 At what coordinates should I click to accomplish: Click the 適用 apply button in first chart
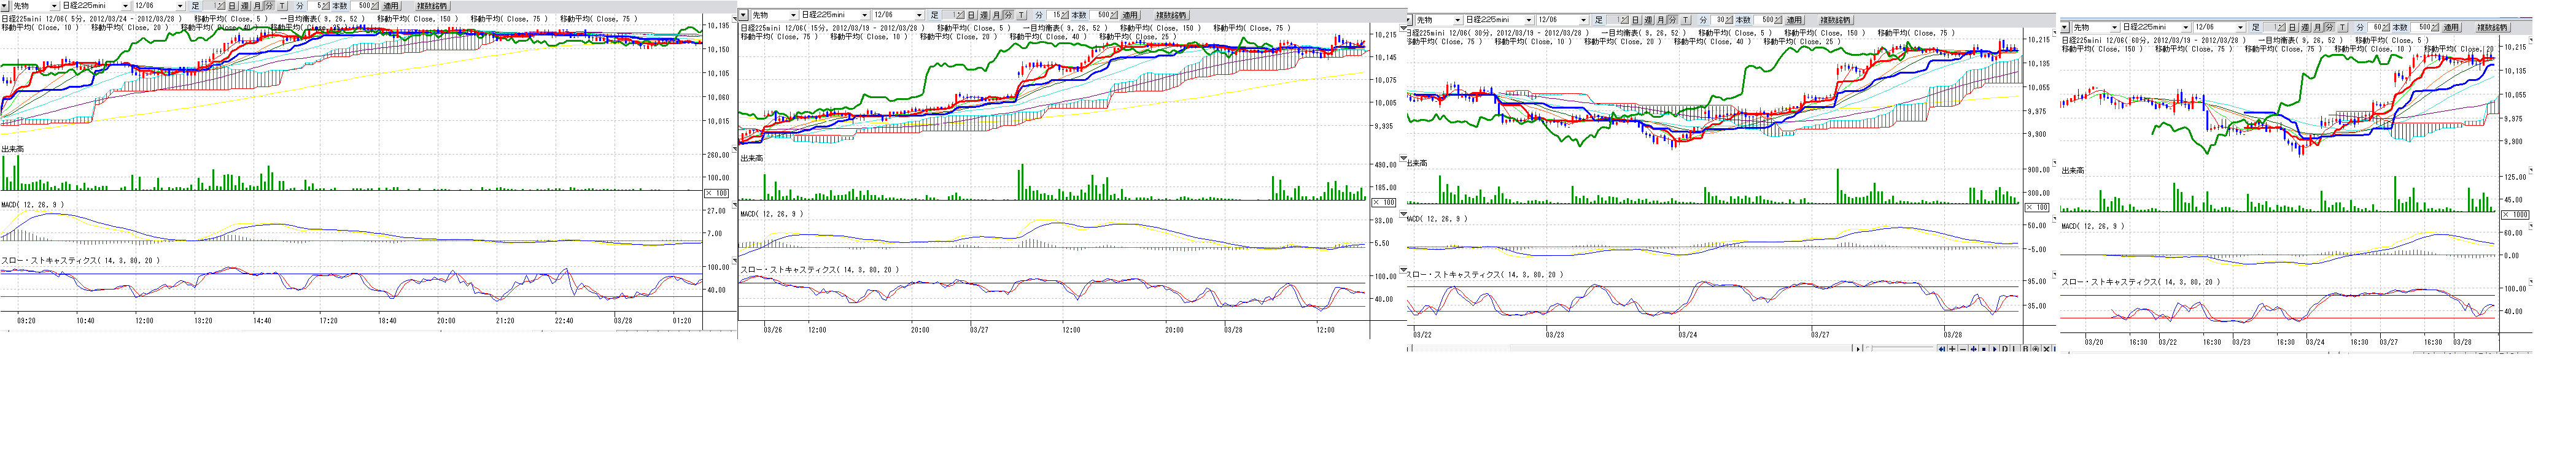(390, 6)
